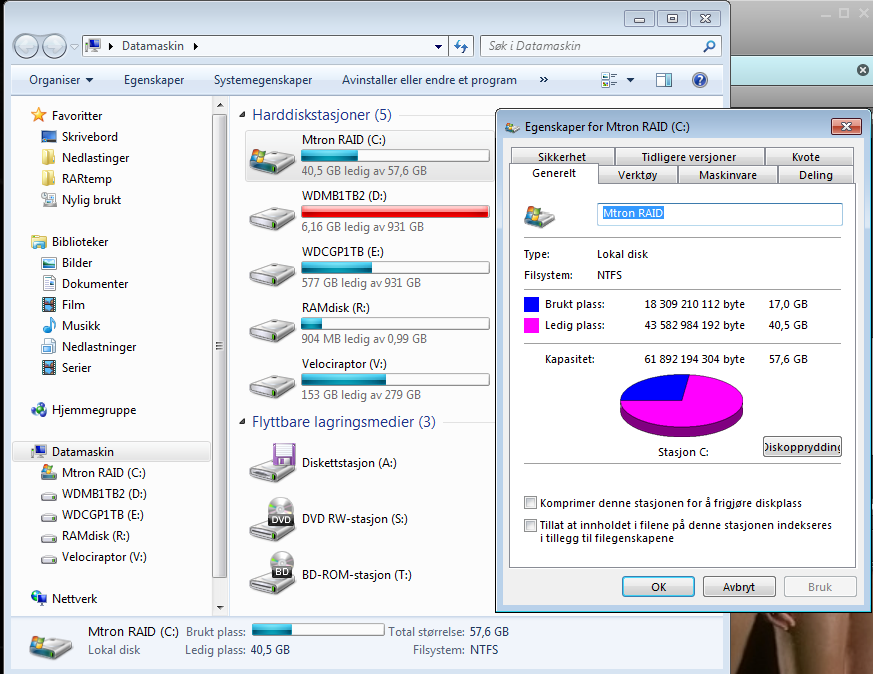Click the Back navigation arrow button
Image resolution: width=875 pixels, height=674 pixels.
pos(26,46)
